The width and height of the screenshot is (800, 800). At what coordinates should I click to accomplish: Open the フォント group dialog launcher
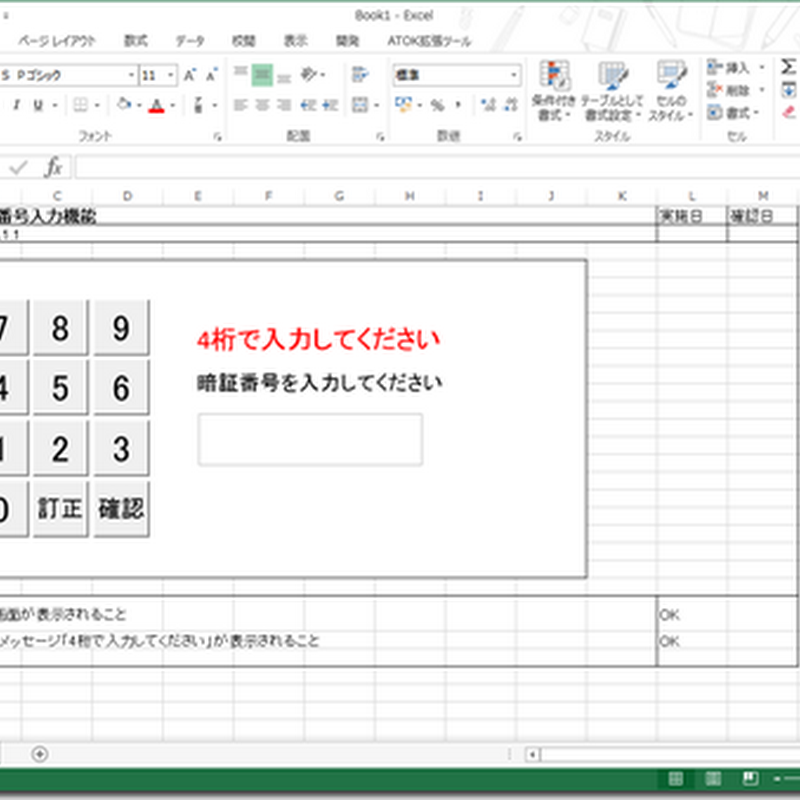click(218, 136)
